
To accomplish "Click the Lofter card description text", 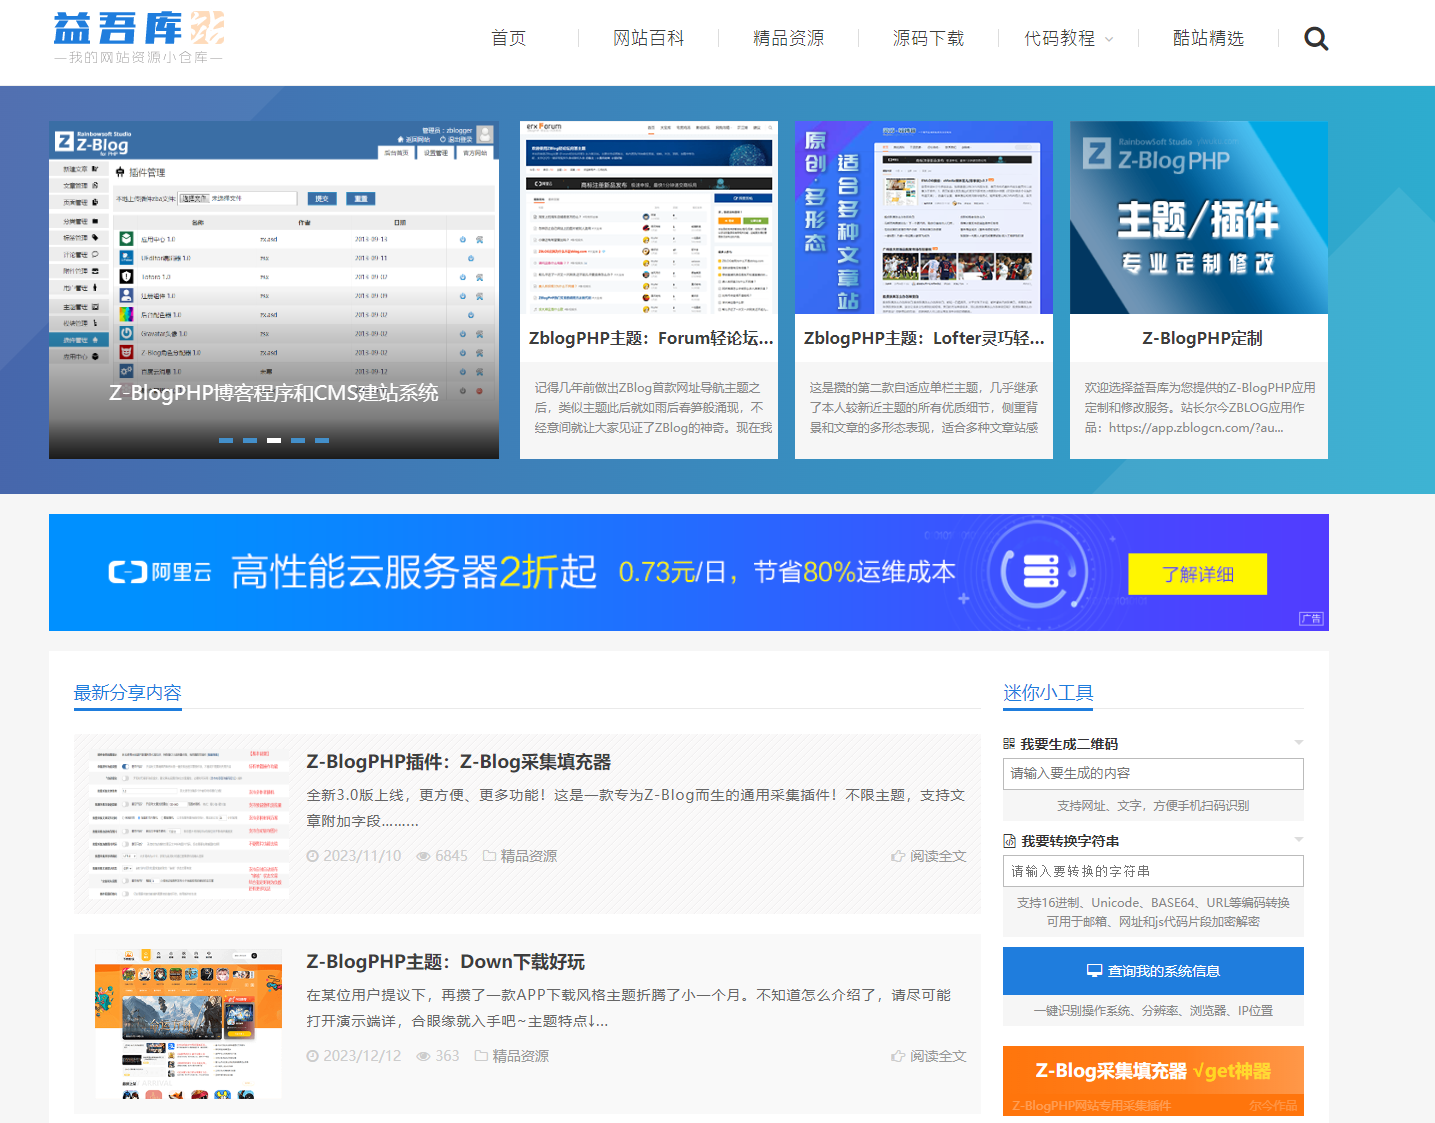I will [x=924, y=408].
